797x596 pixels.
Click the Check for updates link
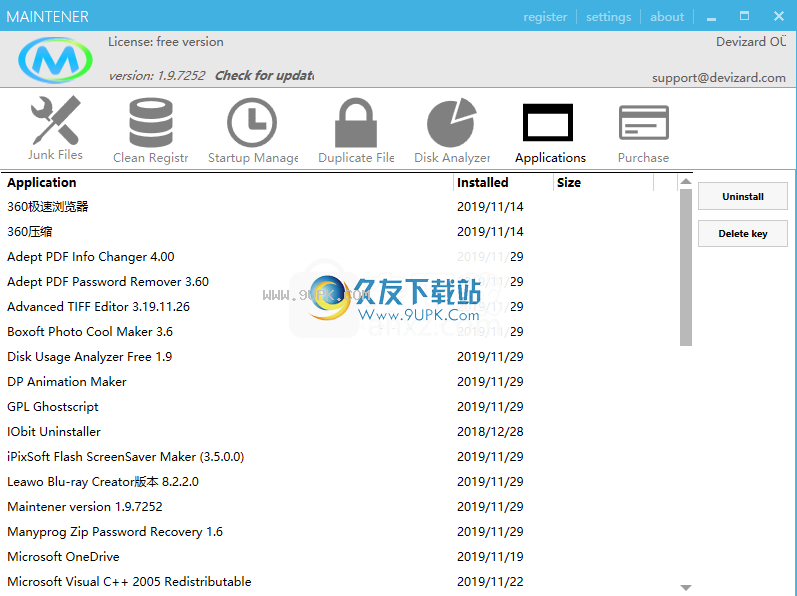(x=264, y=76)
